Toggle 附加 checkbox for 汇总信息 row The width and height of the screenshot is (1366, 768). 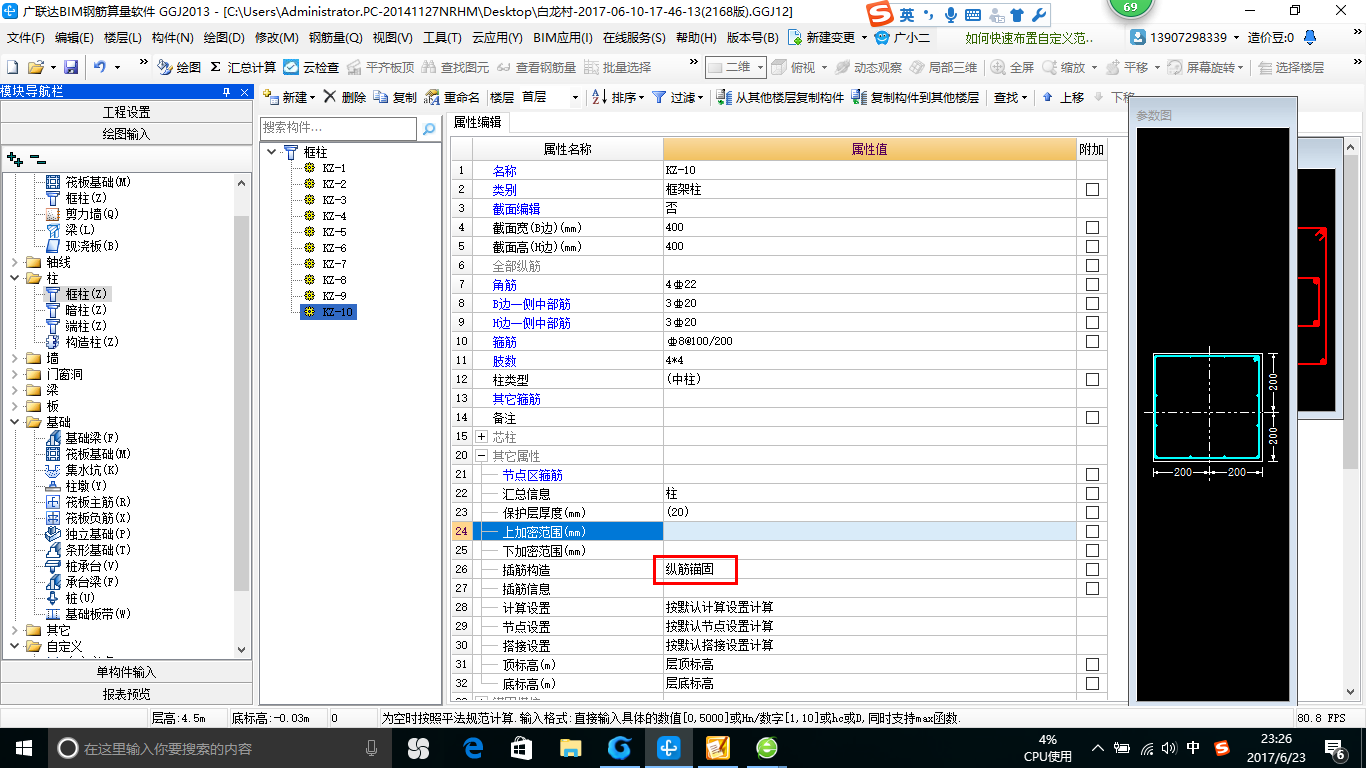point(1092,494)
